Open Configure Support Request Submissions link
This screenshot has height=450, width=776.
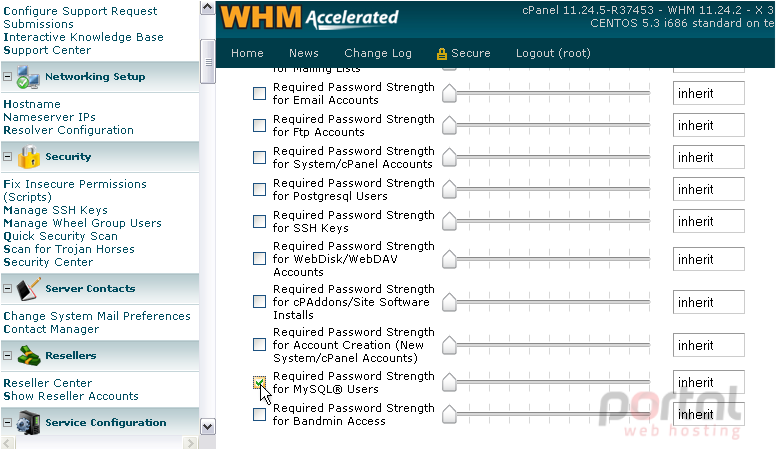coord(80,17)
